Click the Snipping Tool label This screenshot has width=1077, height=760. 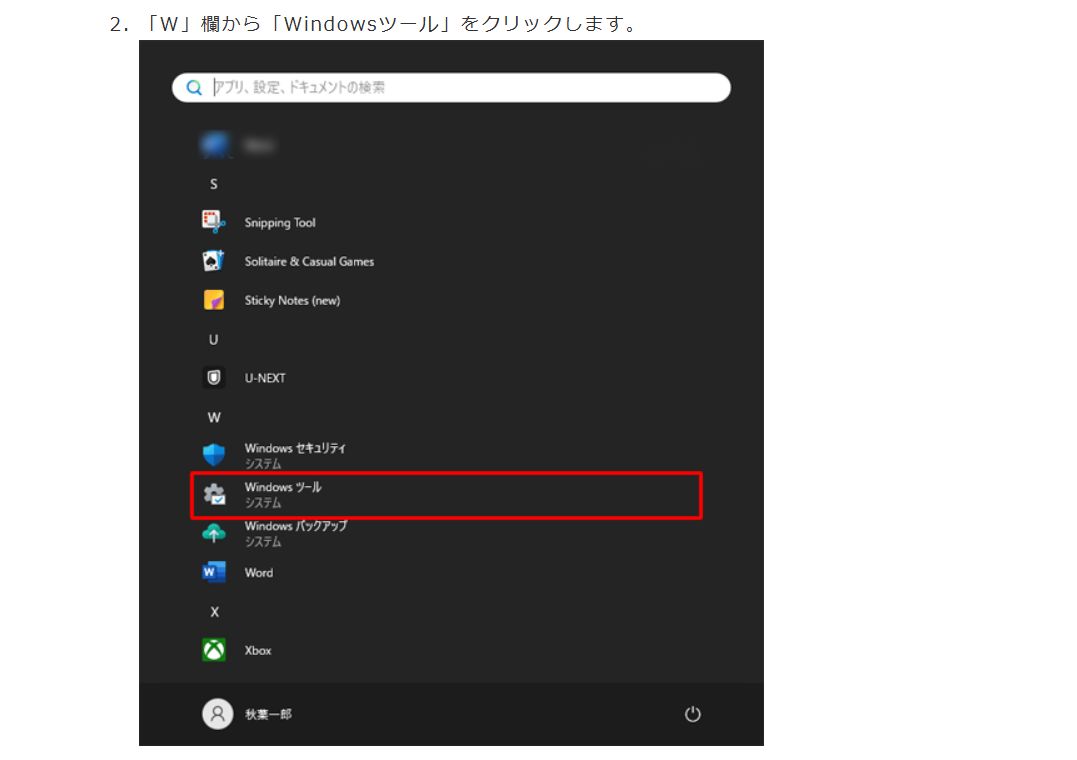[x=280, y=223]
